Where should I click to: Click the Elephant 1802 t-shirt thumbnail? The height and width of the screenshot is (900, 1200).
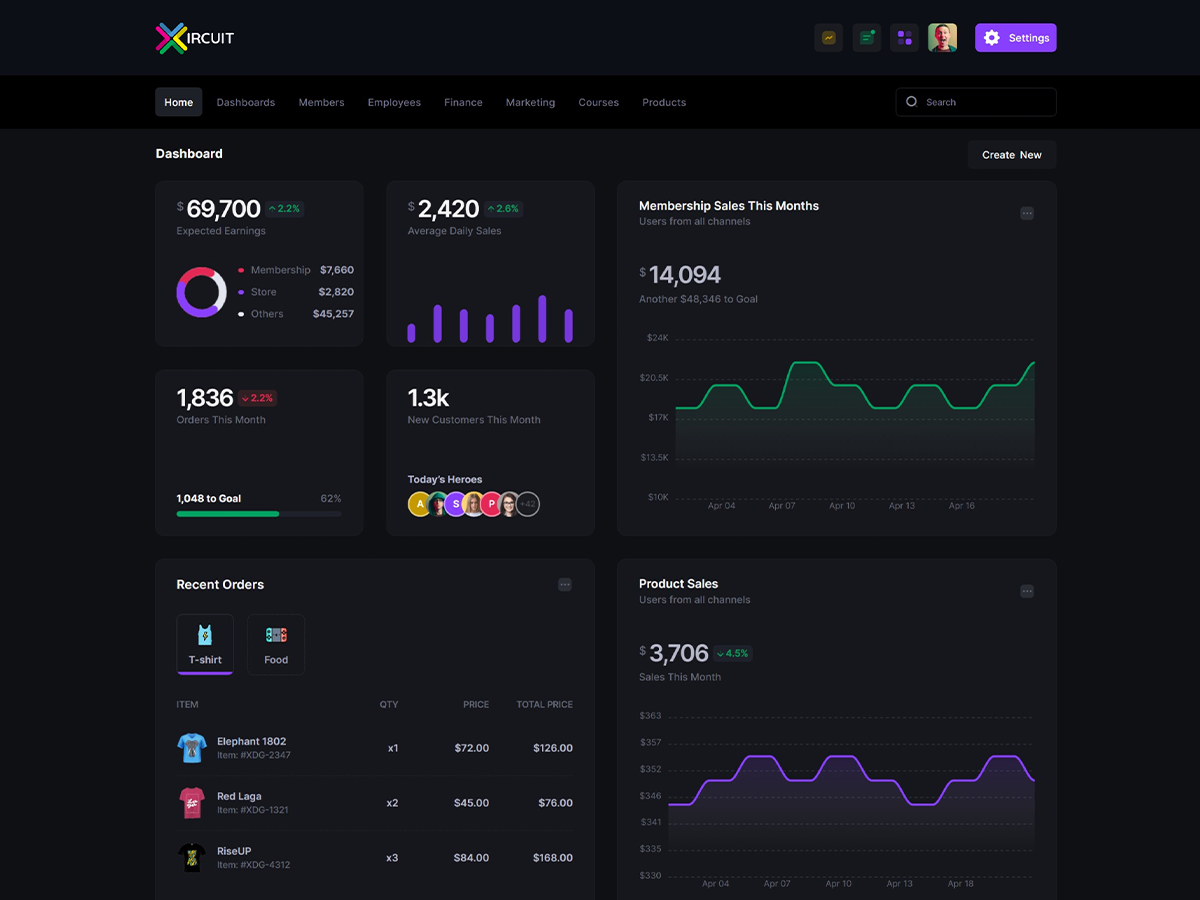pos(192,747)
